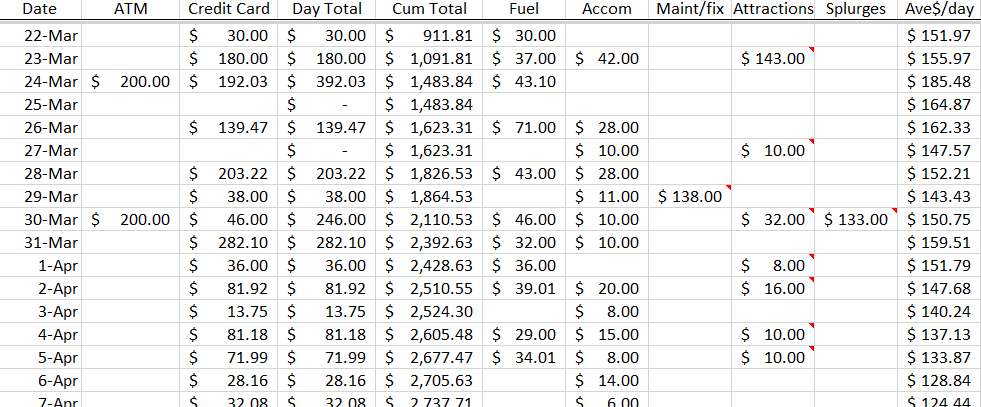Click the $185.48 Ave$/day cell
The image size is (981, 407).
click(x=939, y=82)
